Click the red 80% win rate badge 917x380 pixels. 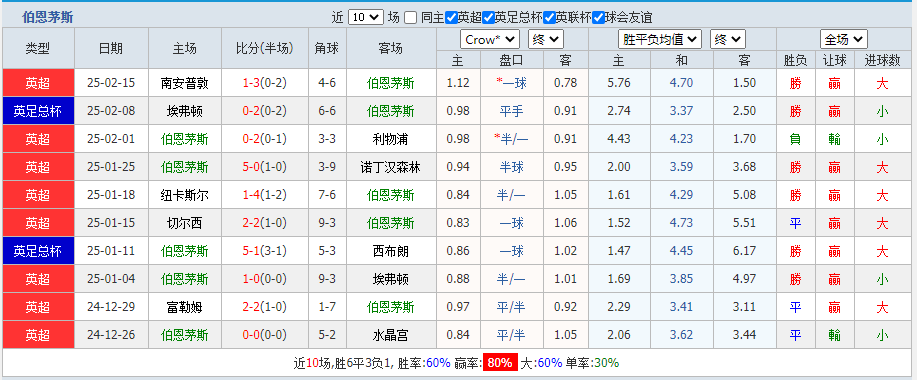coord(500,362)
